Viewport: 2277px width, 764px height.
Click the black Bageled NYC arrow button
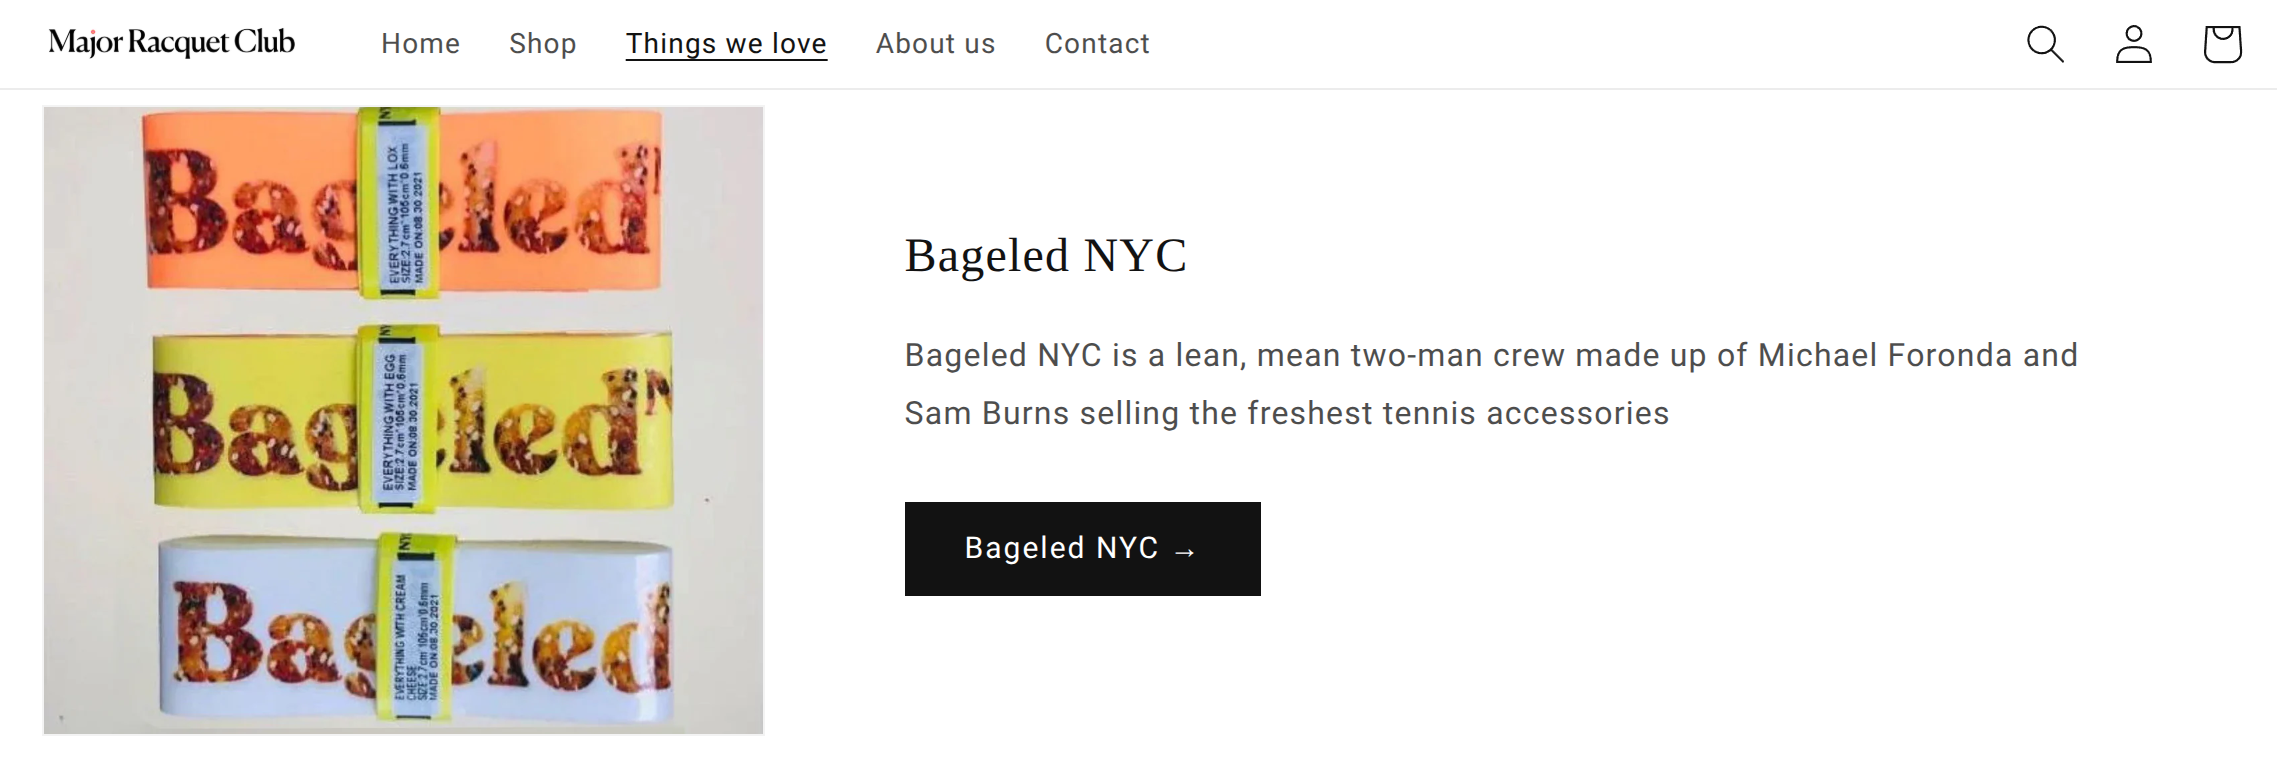tap(1082, 549)
